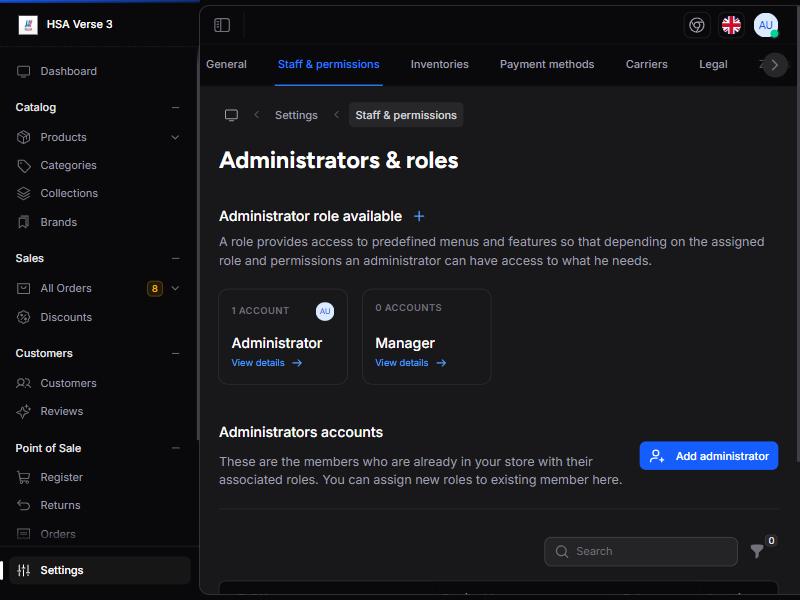Open the filter funnel icon
800x600 pixels.
click(757, 551)
